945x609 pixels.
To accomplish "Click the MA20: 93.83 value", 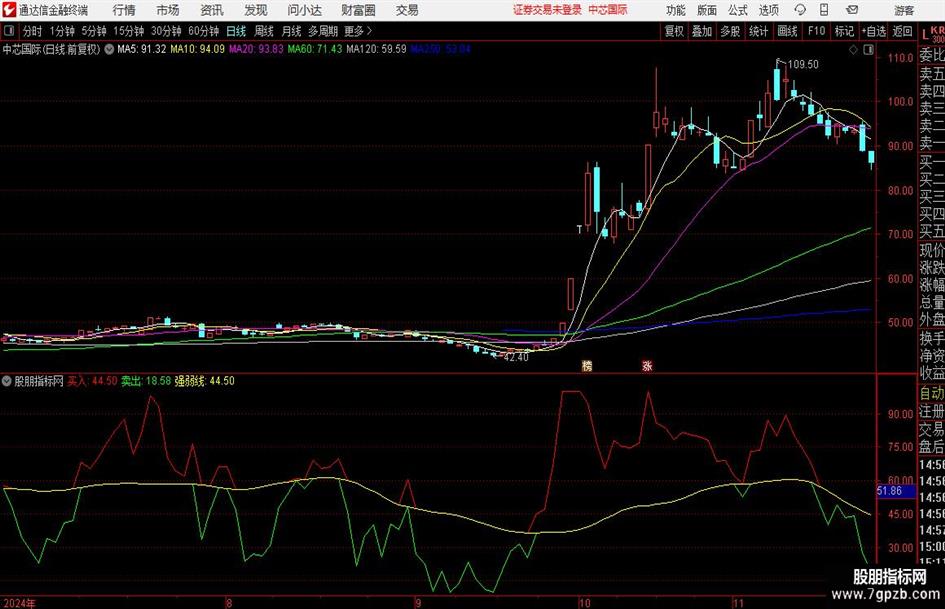I will [256, 49].
